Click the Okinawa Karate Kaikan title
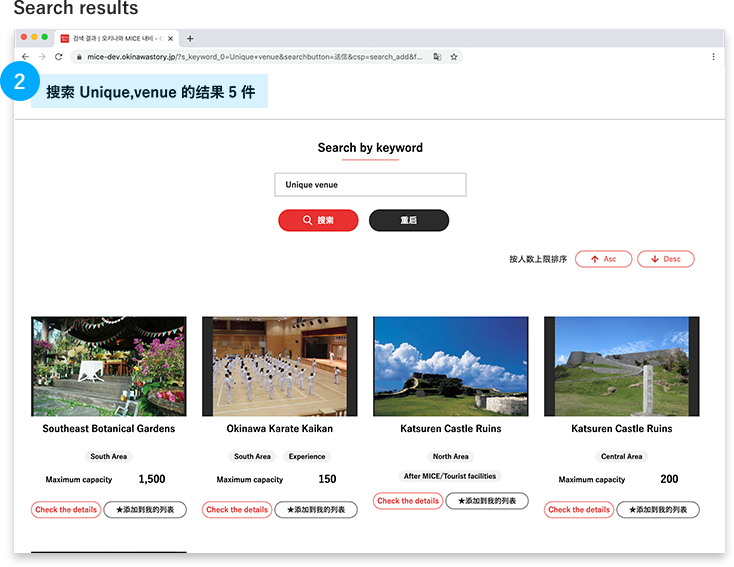This screenshot has width=734, height=567. (279, 429)
